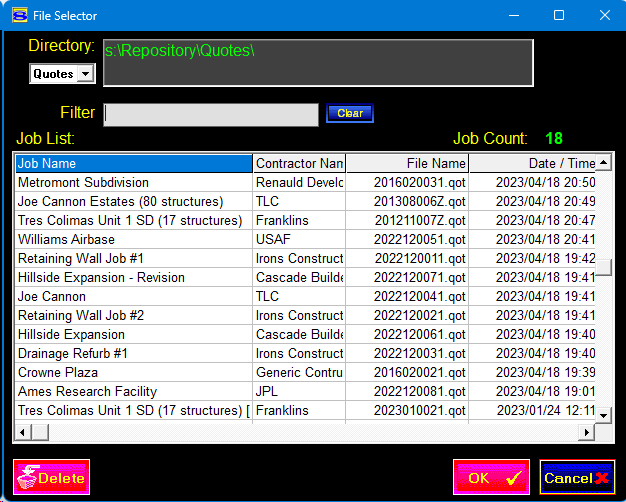Focus the Filter text field
626x502 pixels.
pos(211,115)
